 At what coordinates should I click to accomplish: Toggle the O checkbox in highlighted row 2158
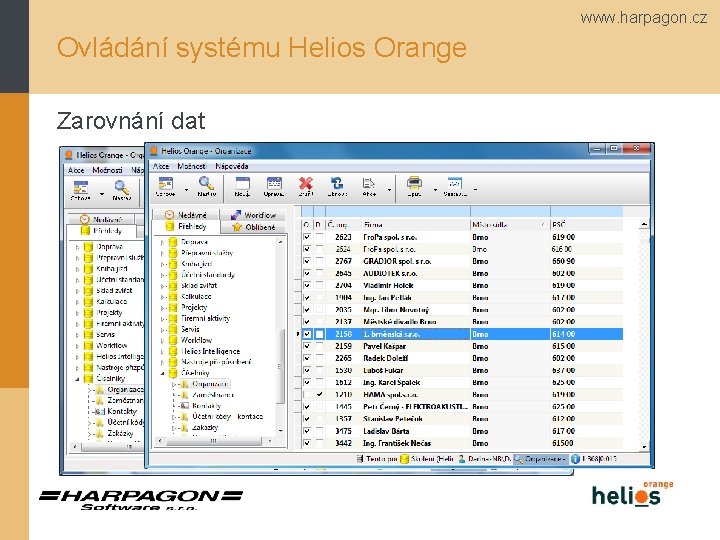pos(307,334)
